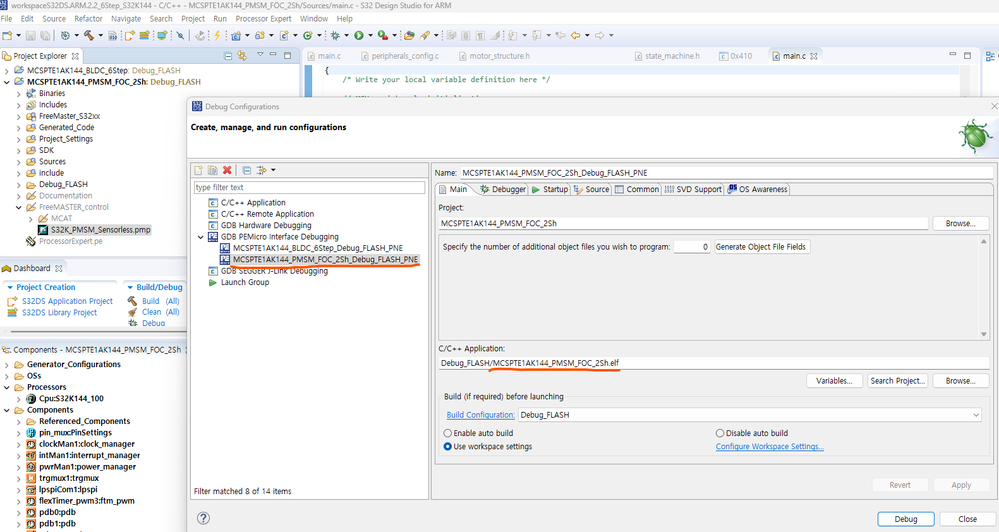
Task: Click the Variables... button
Action: tap(833, 381)
